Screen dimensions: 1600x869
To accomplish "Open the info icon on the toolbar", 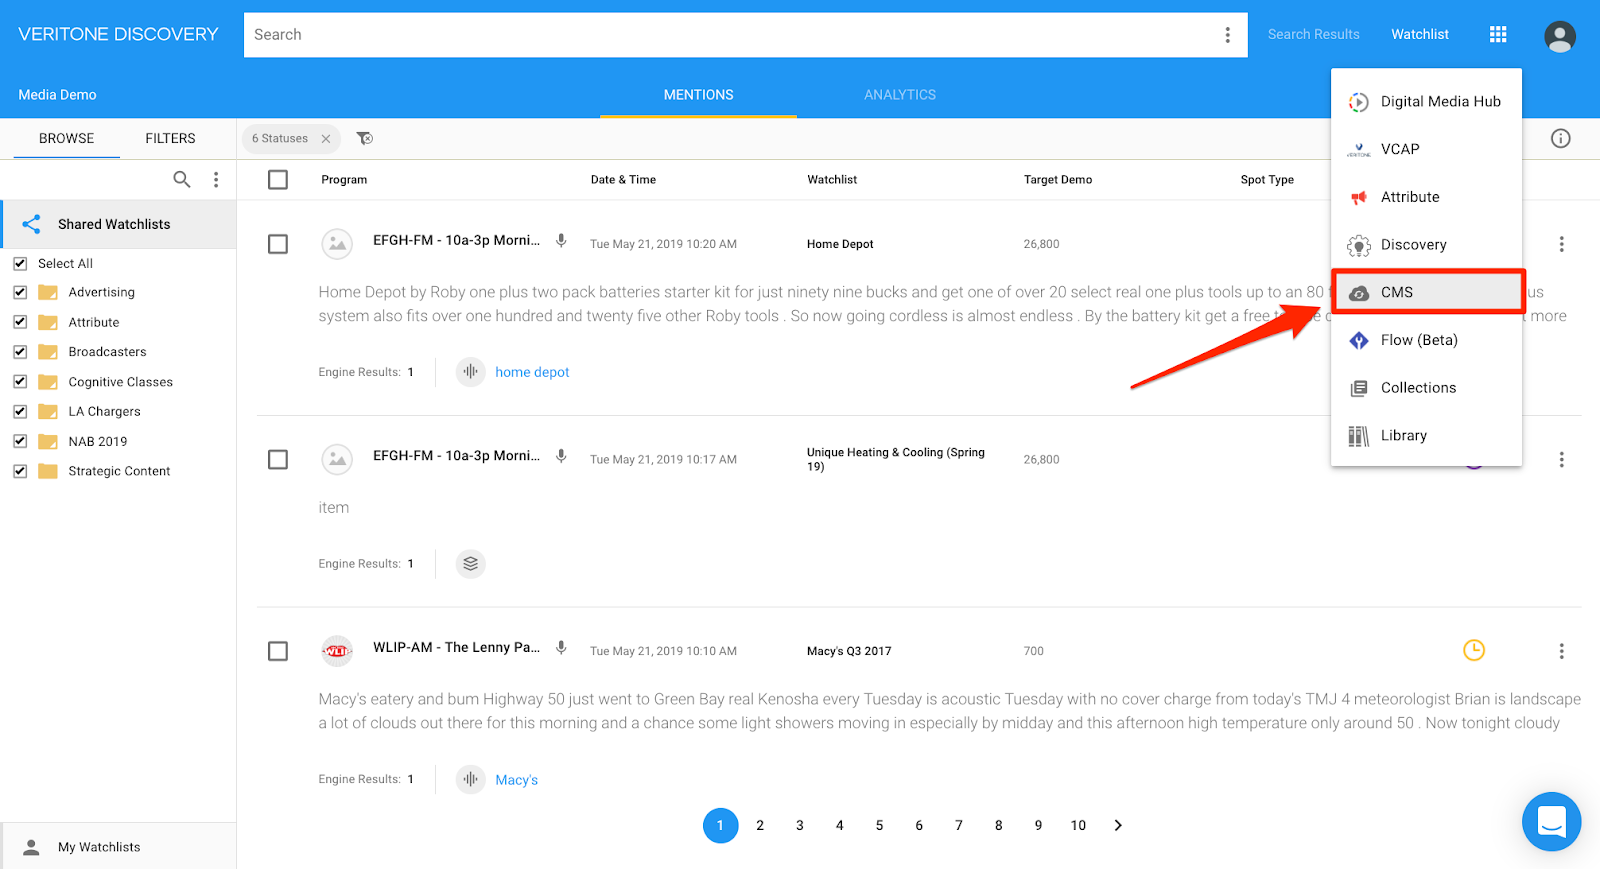I will (1560, 139).
